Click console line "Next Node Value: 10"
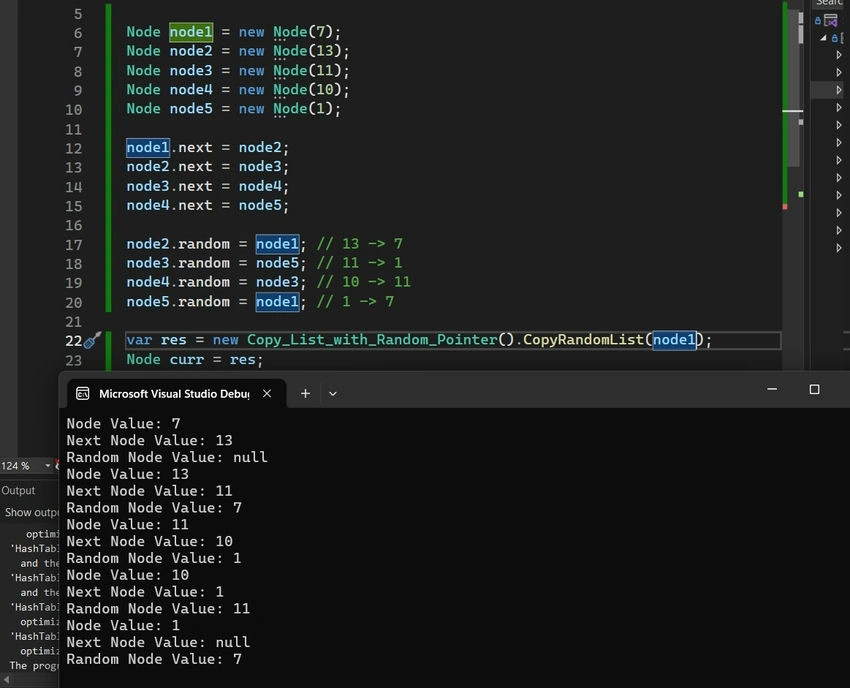Viewport: 850px width, 688px height. click(149, 541)
